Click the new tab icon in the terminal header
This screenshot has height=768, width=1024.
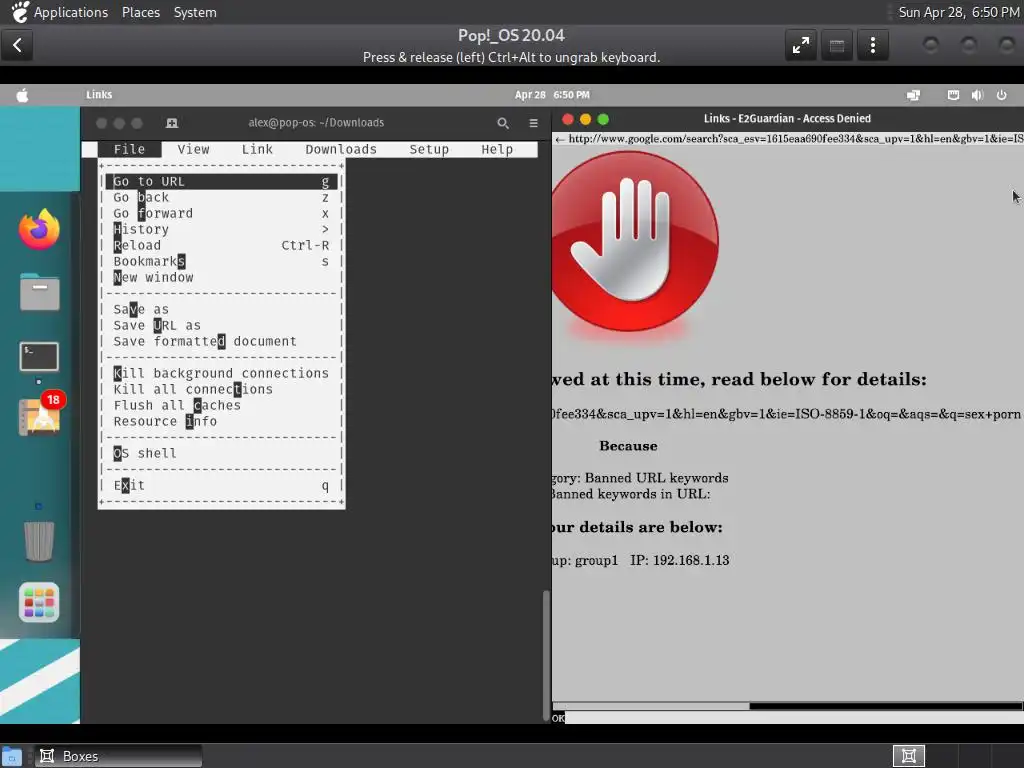point(172,123)
